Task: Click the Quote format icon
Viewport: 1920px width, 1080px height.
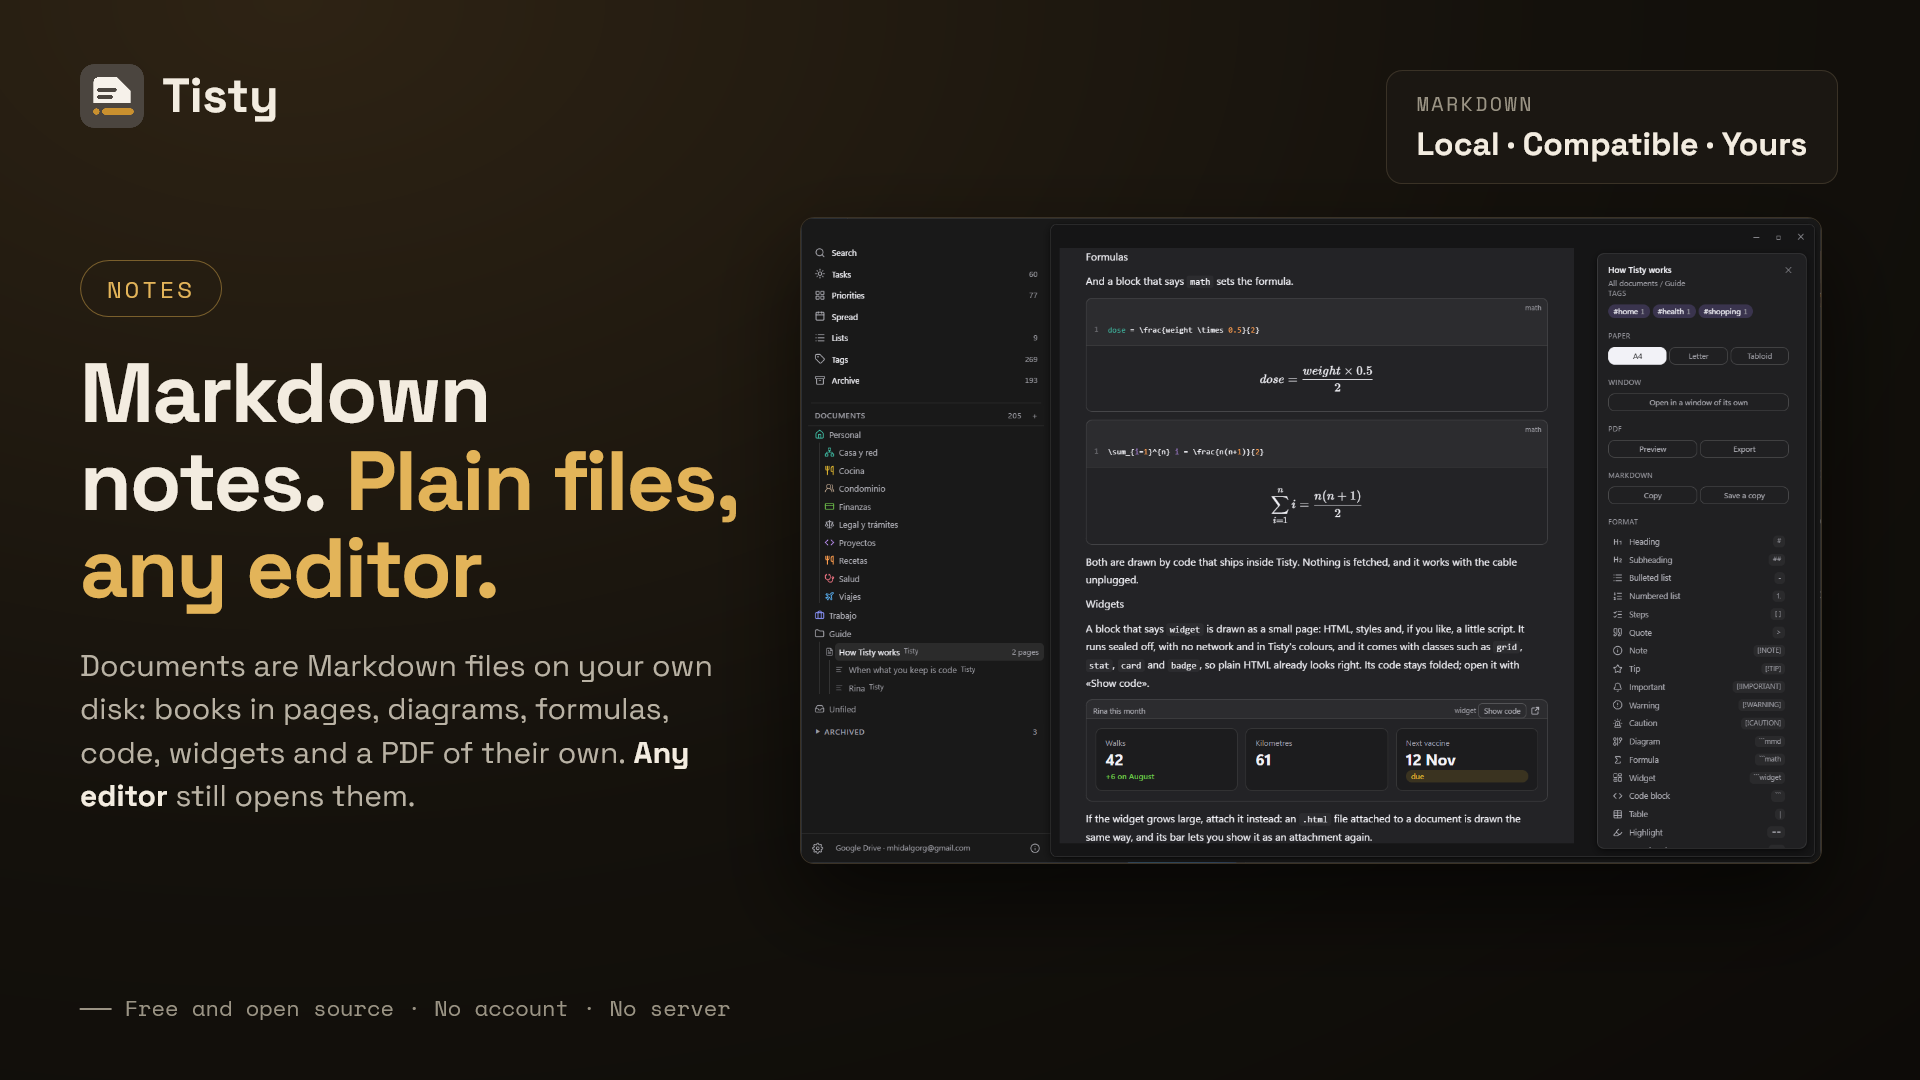Action: click(1617, 633)
